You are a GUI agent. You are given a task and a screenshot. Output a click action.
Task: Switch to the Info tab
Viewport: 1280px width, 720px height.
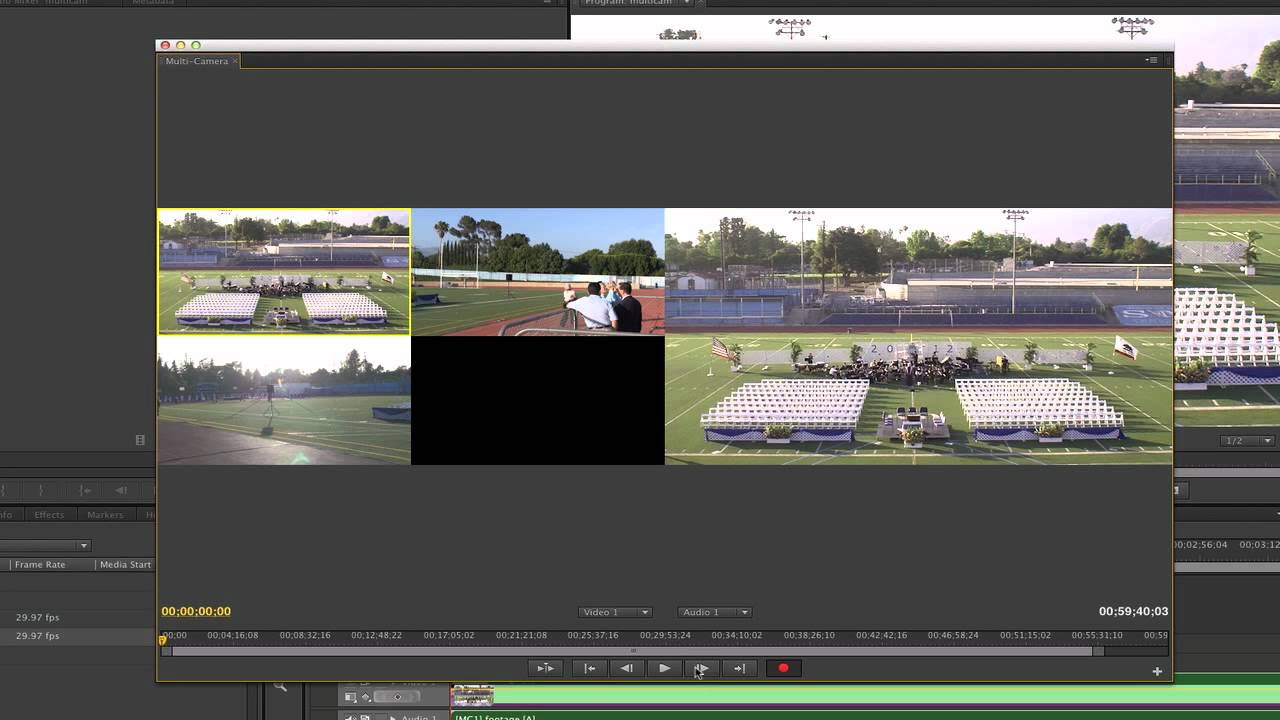[6, 515]
